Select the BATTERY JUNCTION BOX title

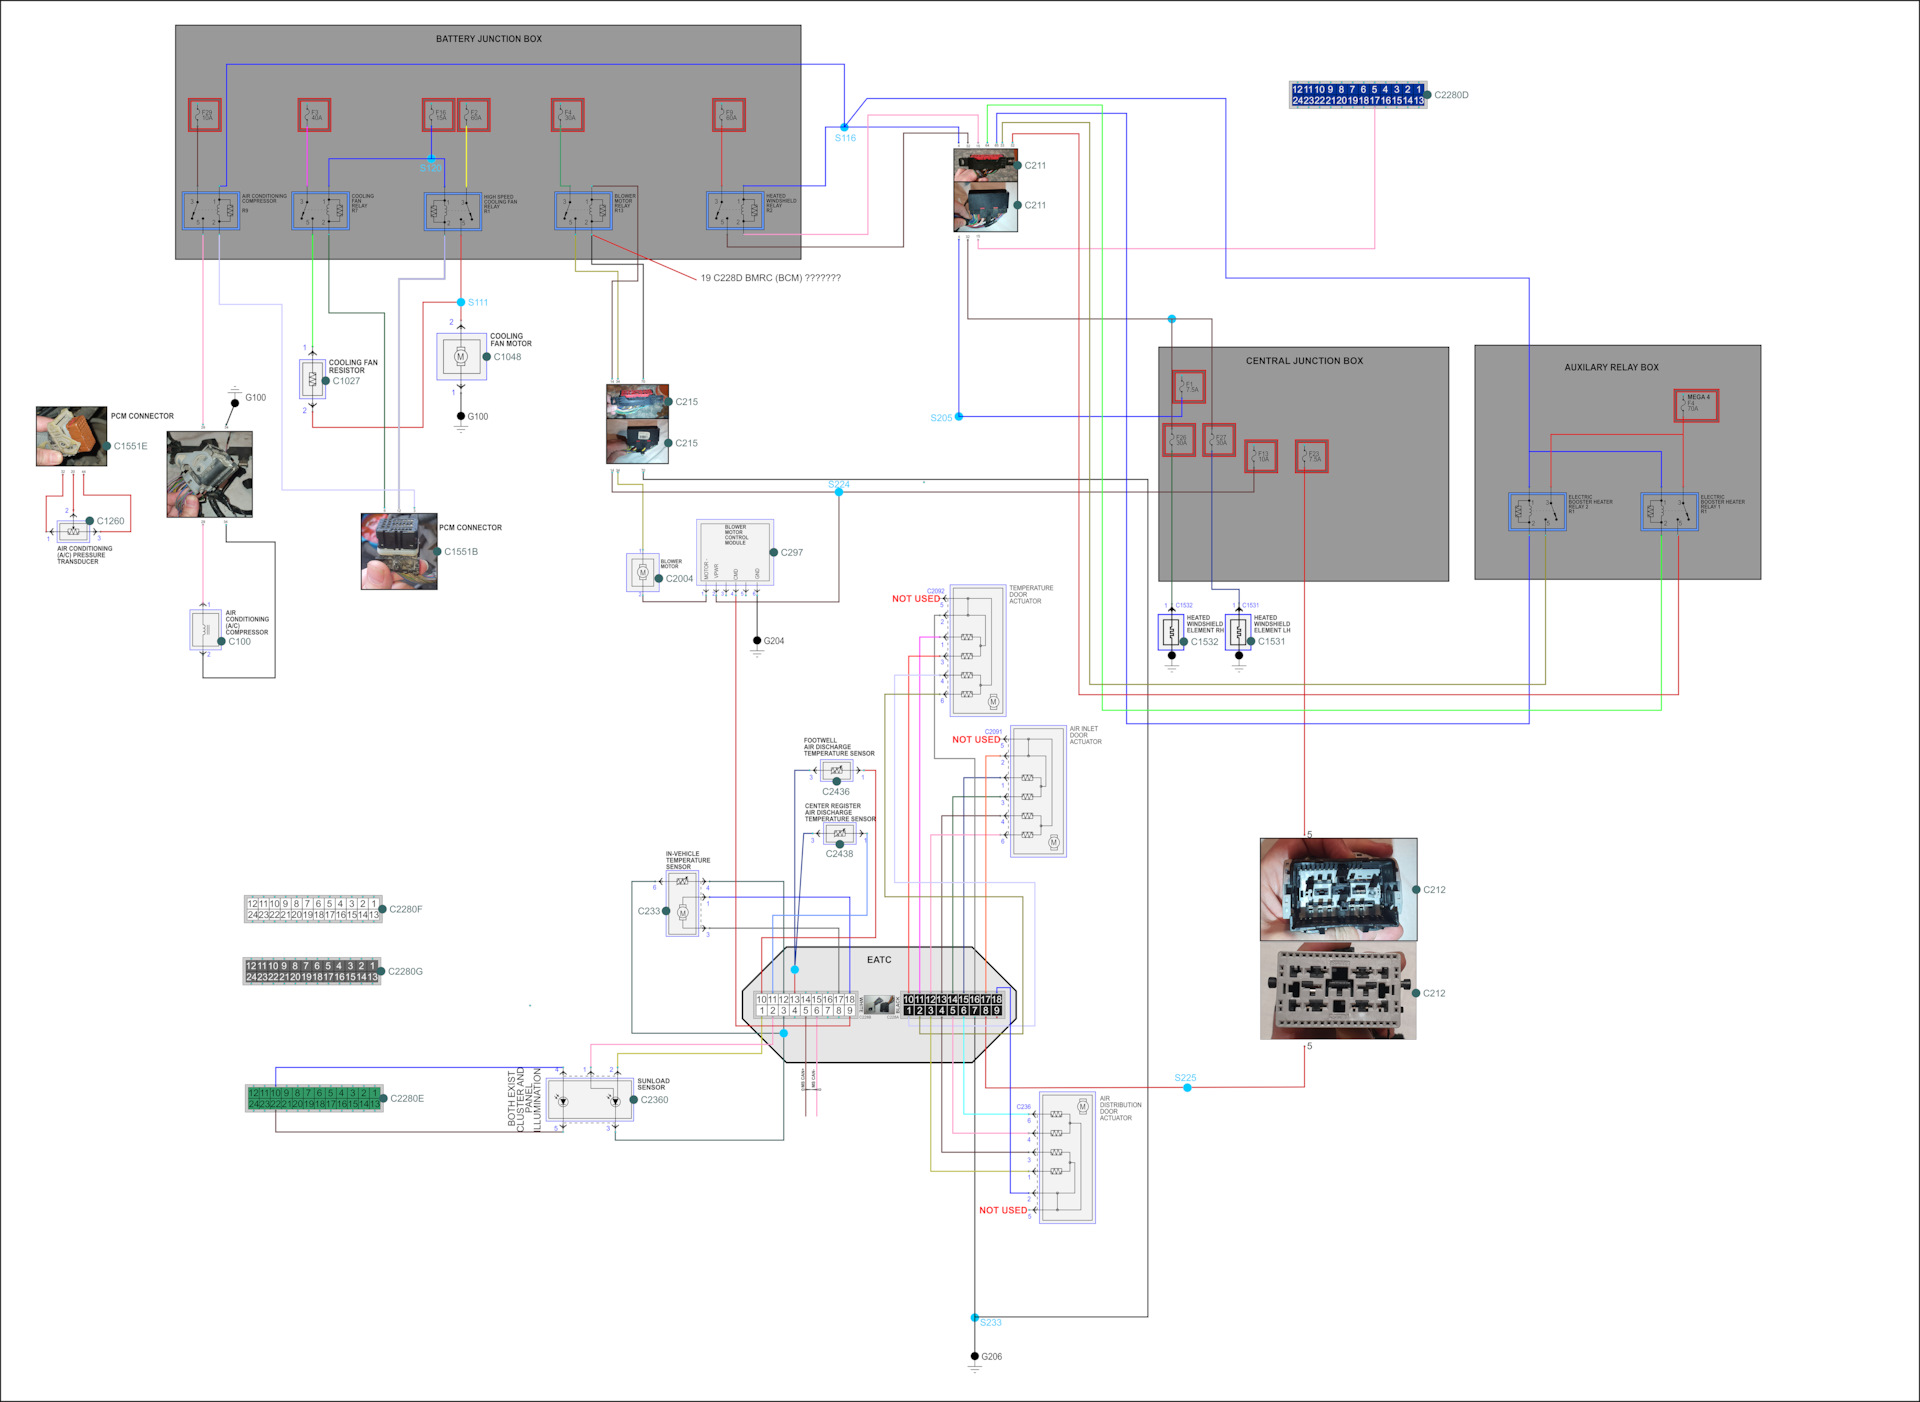[489, 39]
